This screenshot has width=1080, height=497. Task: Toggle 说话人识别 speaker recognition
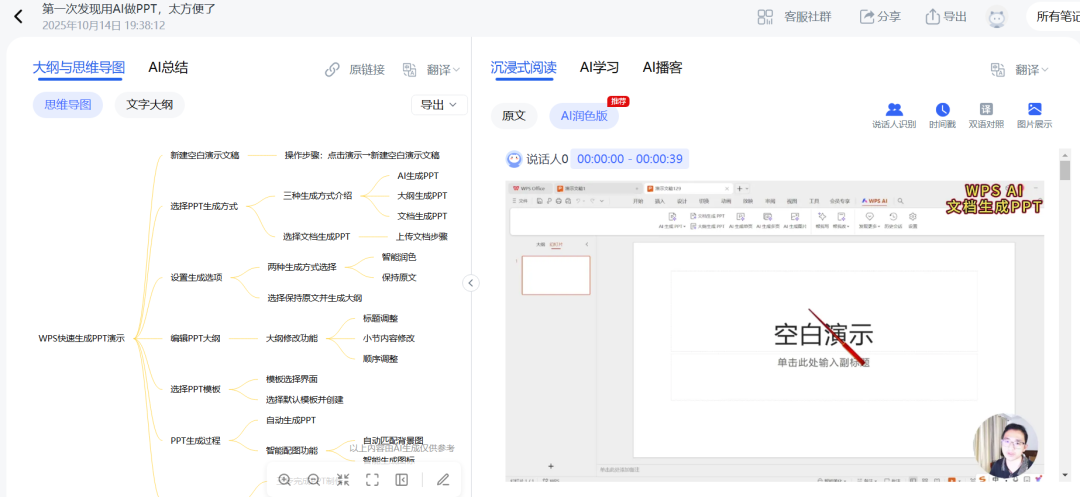[894, 116]
